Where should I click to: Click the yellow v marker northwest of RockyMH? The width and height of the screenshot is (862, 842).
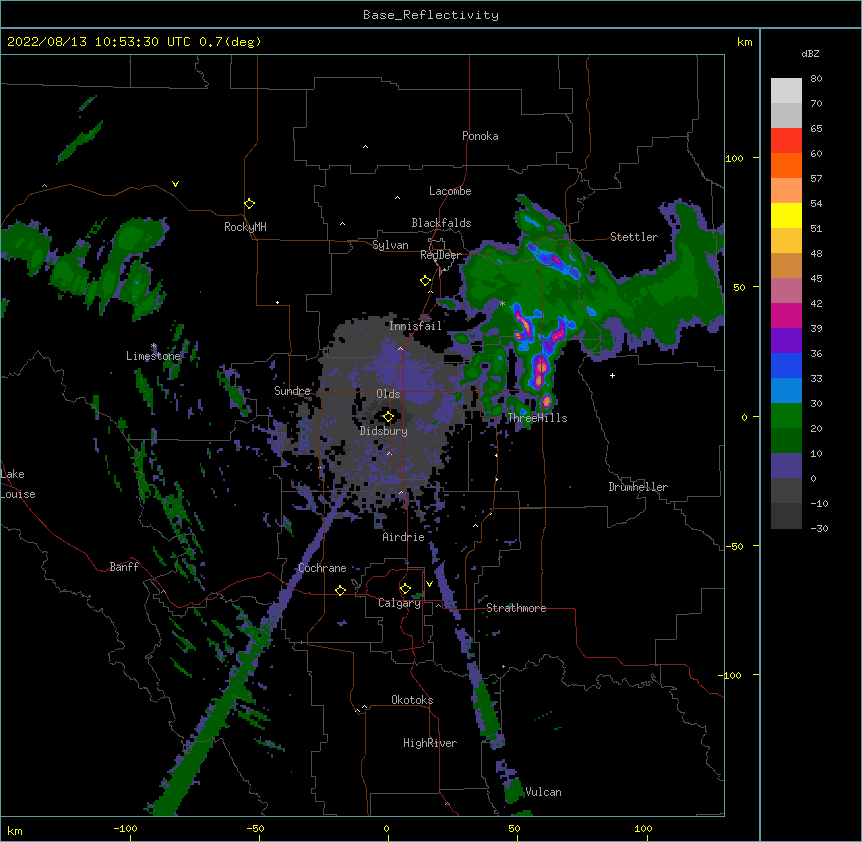tap(175, 184)
